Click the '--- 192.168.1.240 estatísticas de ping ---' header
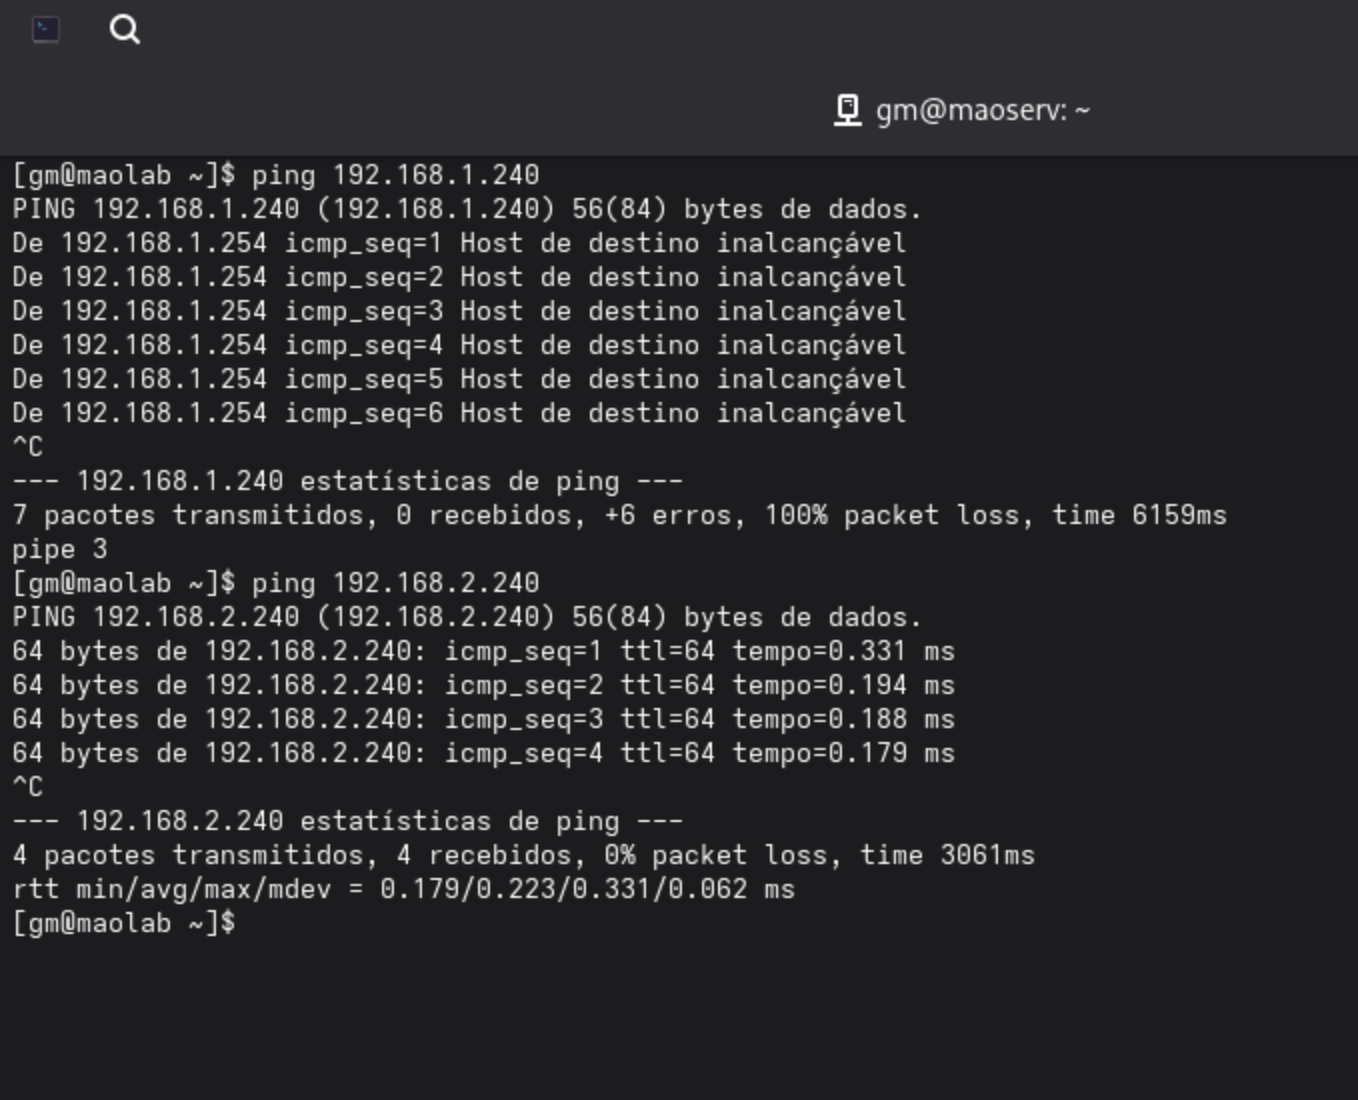Screen dimensions: 1358x1100 point(347,481)
